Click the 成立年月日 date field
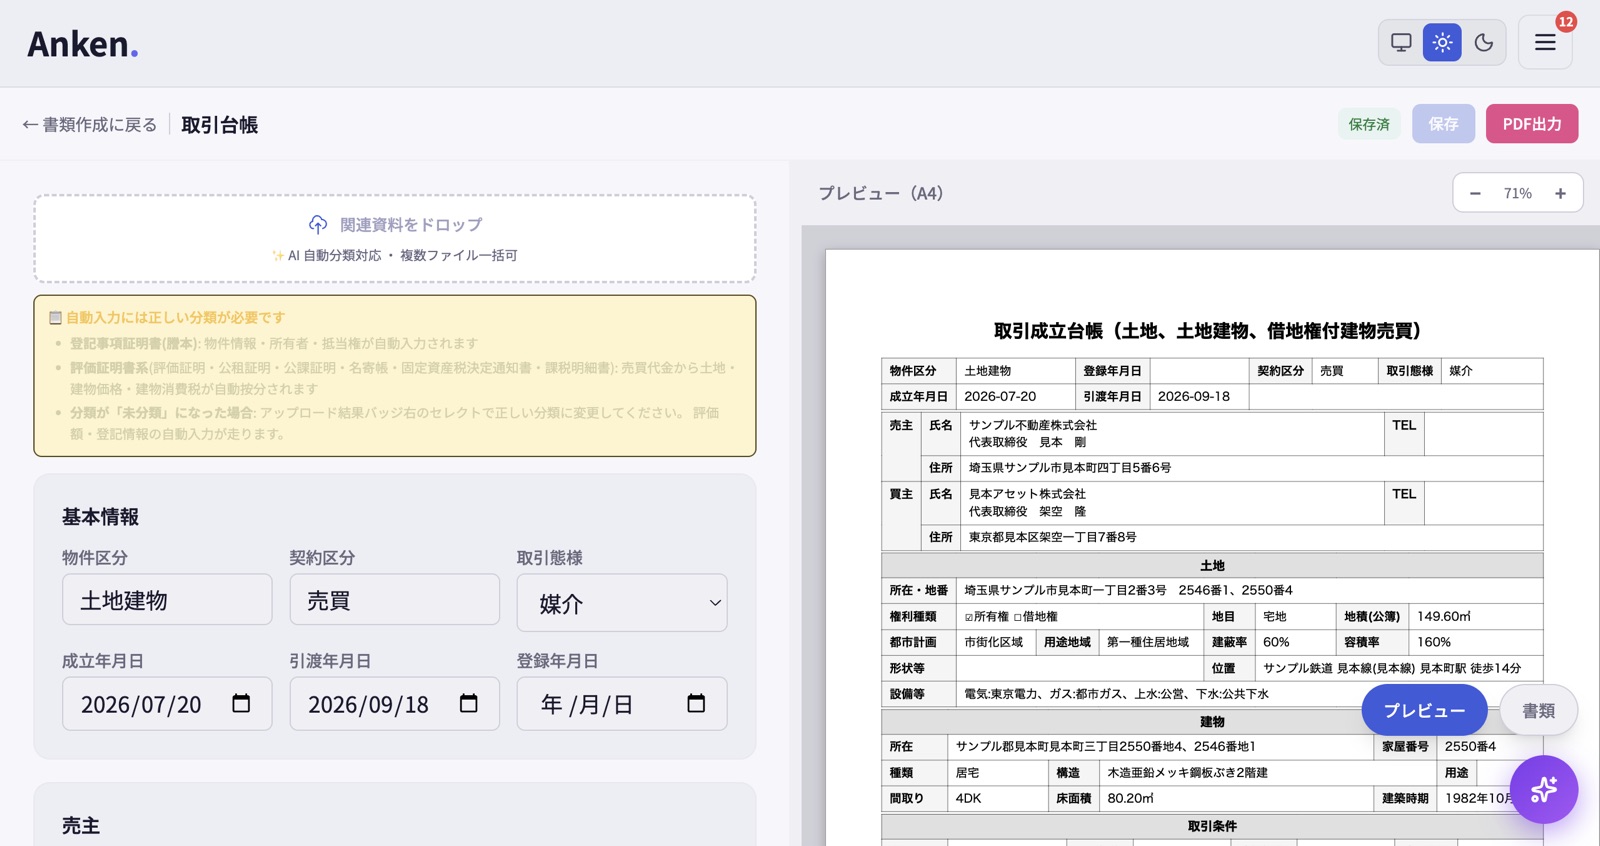The image size is (1600, 846). [167, 704]
